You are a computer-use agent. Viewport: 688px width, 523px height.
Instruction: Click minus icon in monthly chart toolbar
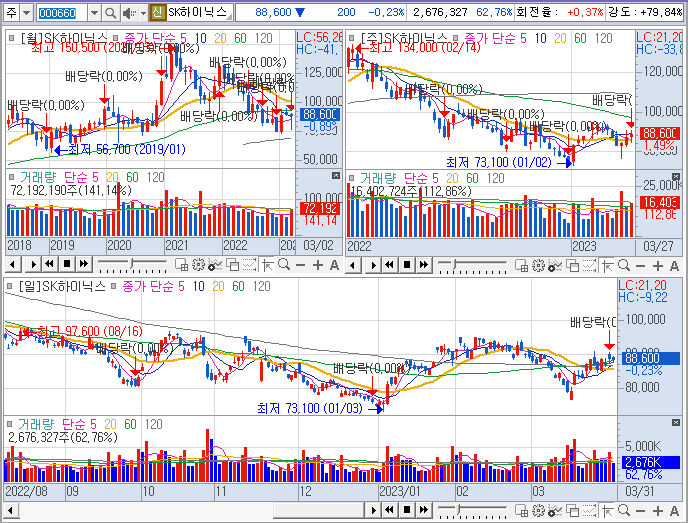[x=301, y=265]
